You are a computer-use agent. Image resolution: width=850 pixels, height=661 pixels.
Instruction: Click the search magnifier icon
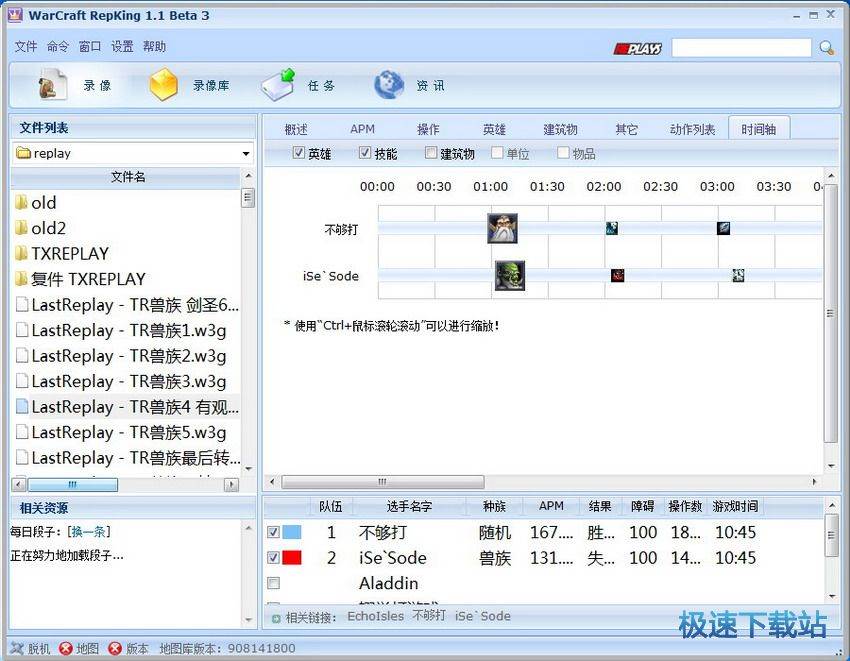[826, 46]
